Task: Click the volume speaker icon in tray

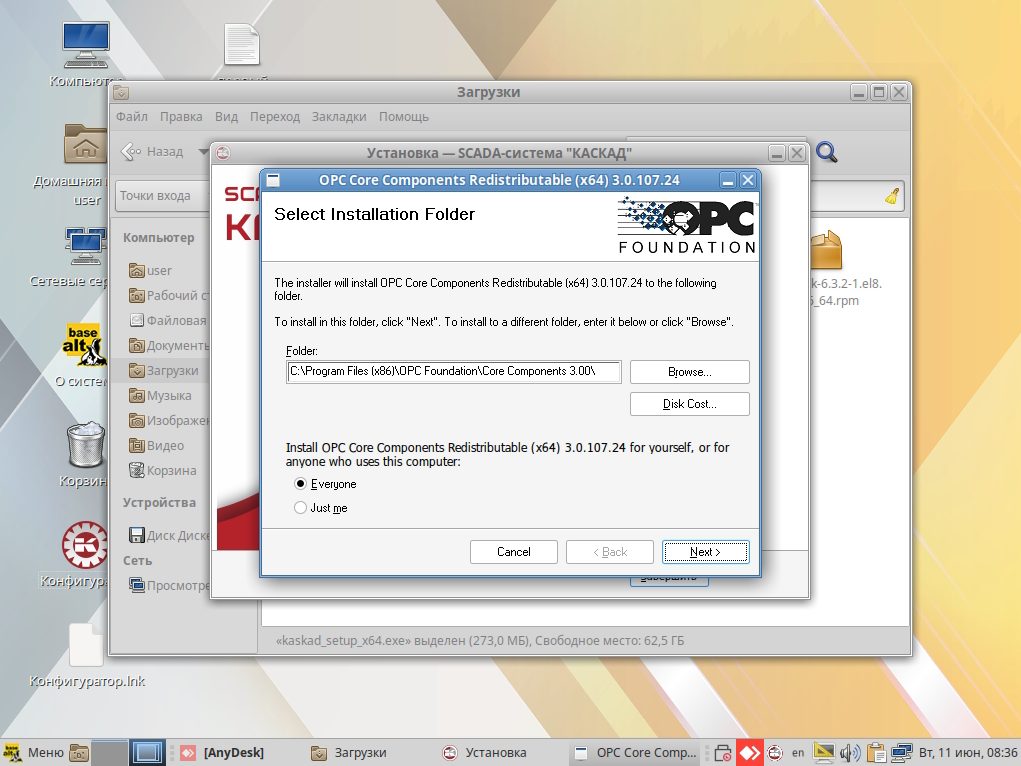Action: (850, 752)
